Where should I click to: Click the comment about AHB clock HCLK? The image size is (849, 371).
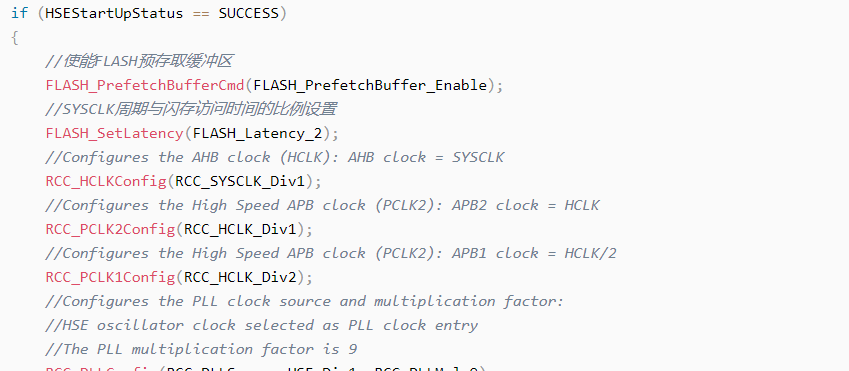coord(275,157)
